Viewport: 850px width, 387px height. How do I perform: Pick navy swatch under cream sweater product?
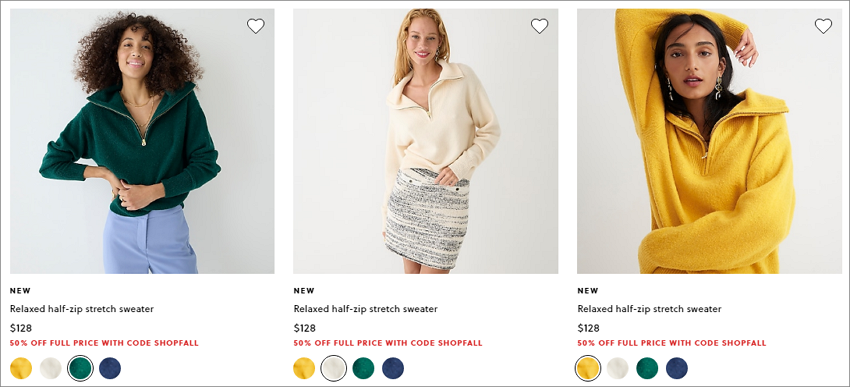point(393,368)
